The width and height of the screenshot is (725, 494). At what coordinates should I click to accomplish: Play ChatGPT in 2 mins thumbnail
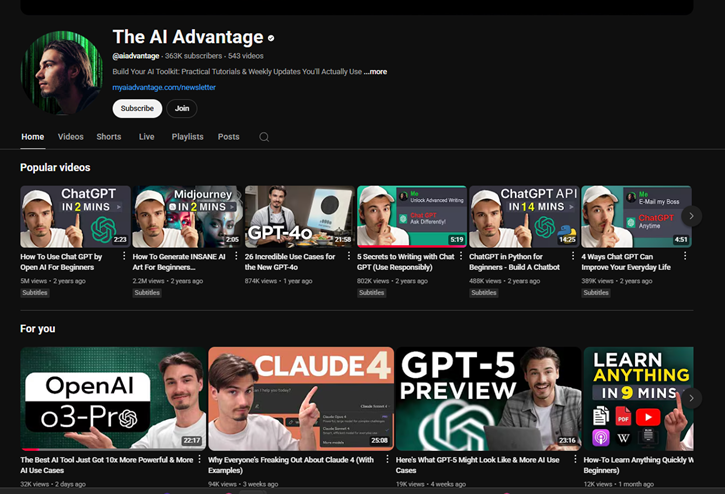75,216
